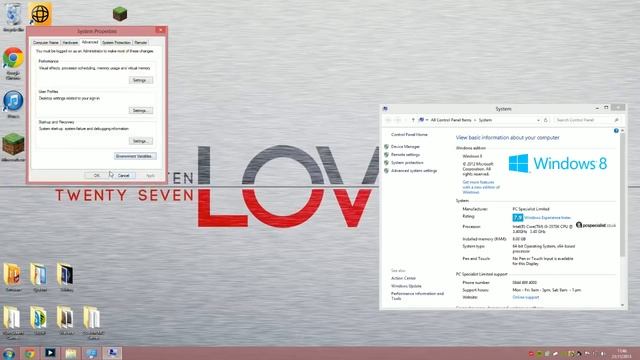Screen dimensions: 640x360
Task: Click All Control Panel Items breadcrumb
Action: (x=451, y=120)
